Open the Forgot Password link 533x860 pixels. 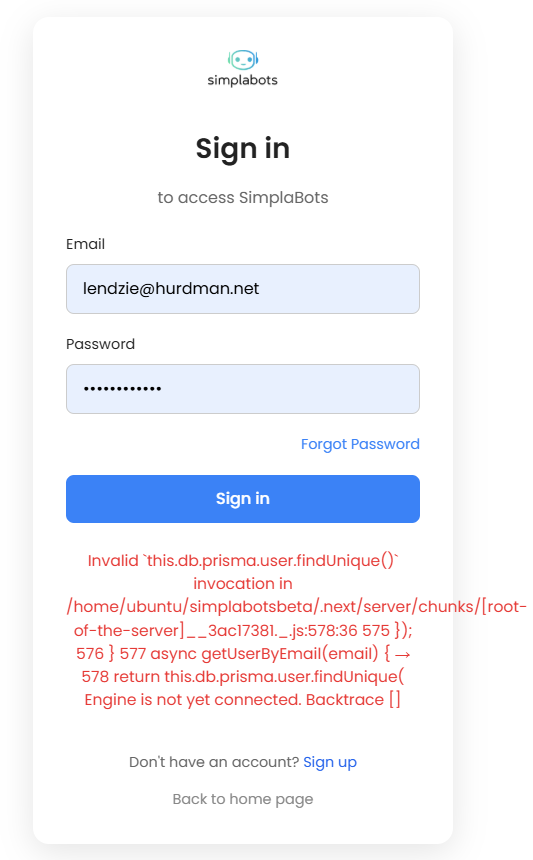coord(360,444)
